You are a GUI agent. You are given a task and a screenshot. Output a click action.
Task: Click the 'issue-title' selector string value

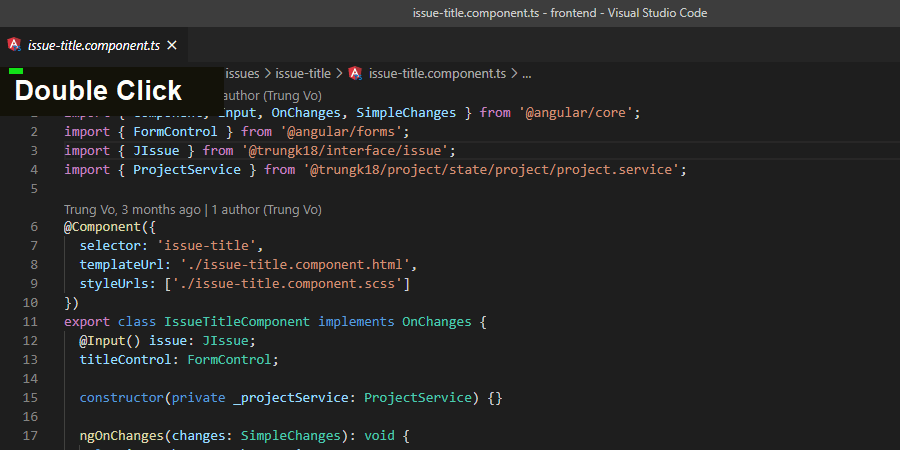206,246
